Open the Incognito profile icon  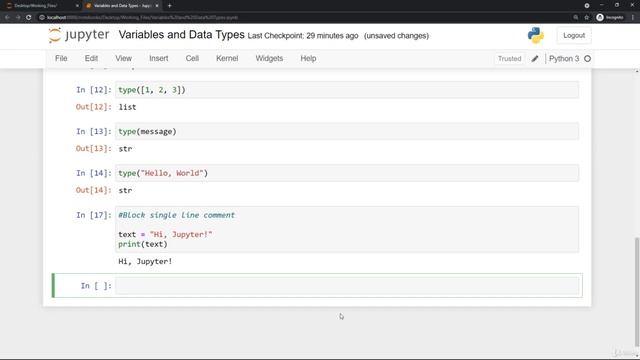[x=610, y=18]
